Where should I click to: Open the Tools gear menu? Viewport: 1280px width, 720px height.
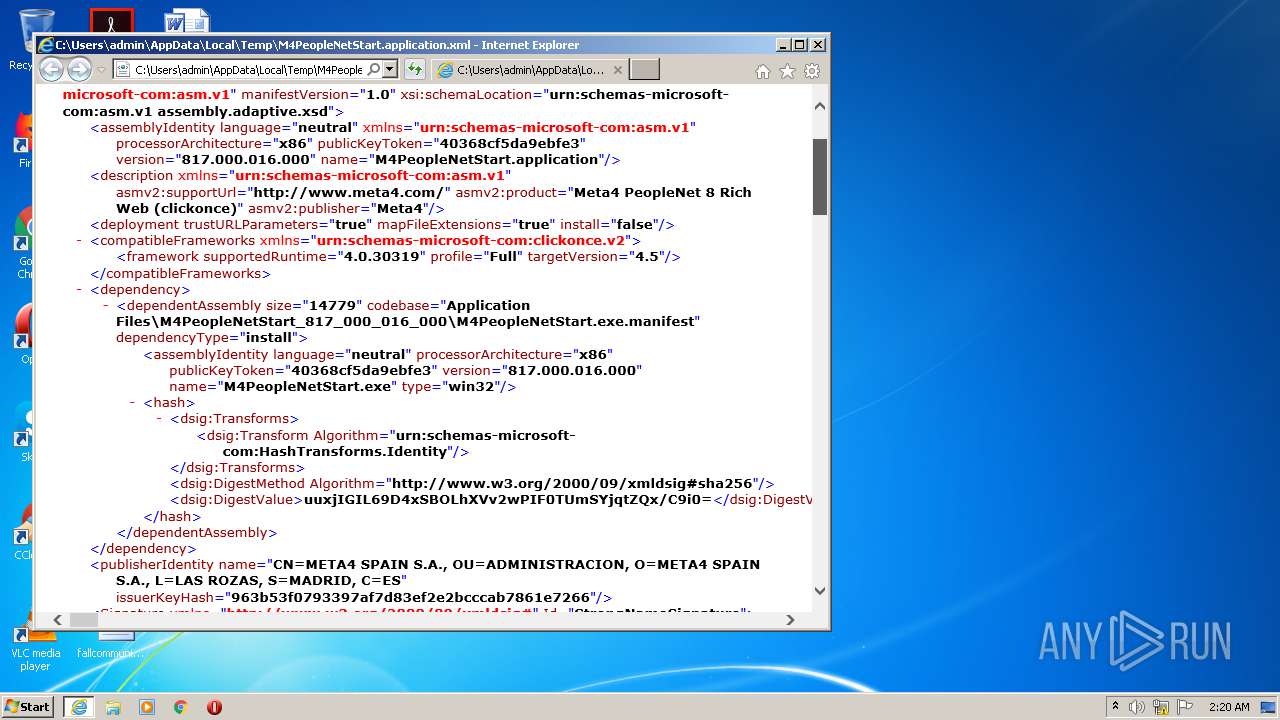coord(812,71)
